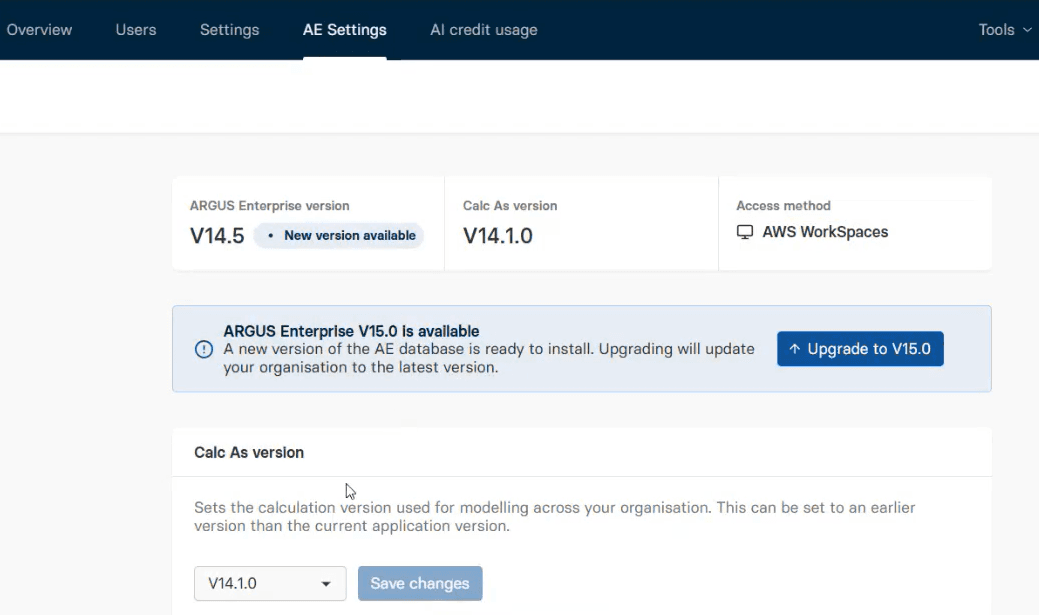Click the info icon in upgrade banner

coord(204,349)
